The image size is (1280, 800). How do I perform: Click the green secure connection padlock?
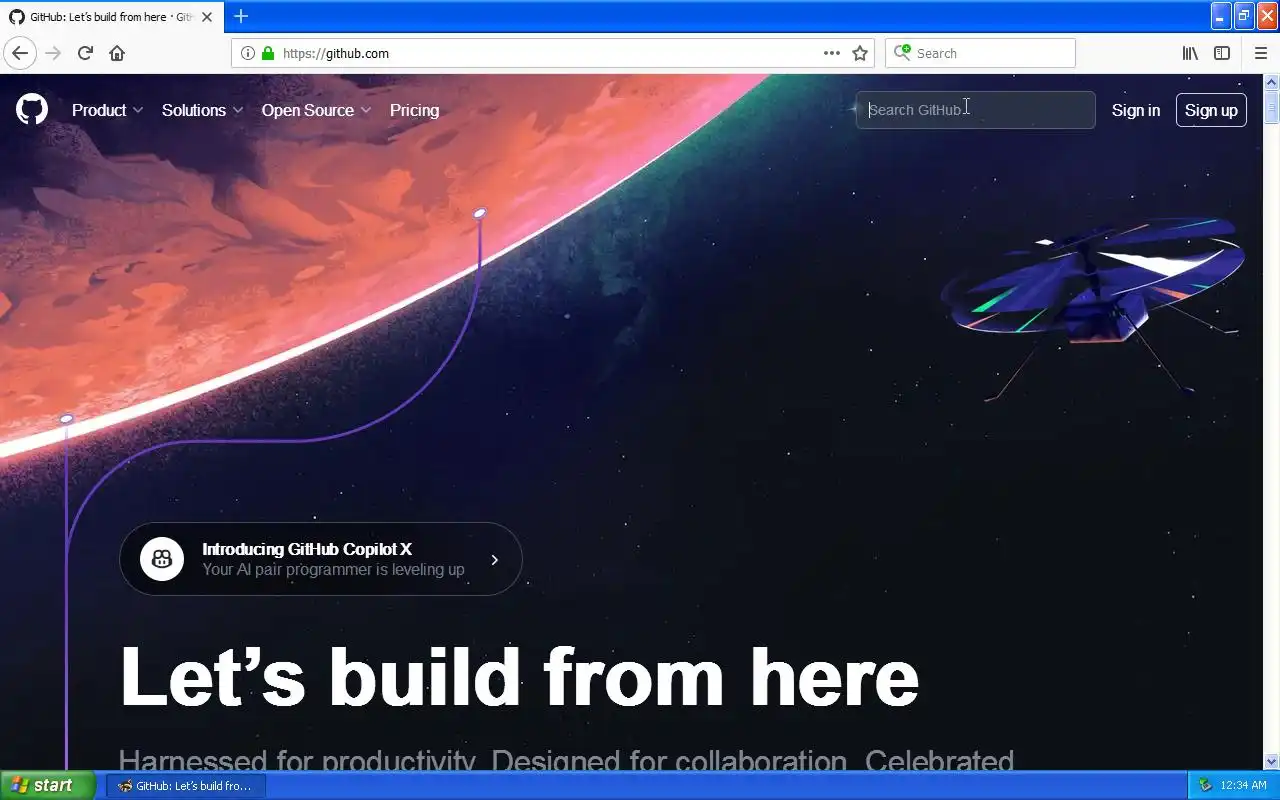click(267, 53)
